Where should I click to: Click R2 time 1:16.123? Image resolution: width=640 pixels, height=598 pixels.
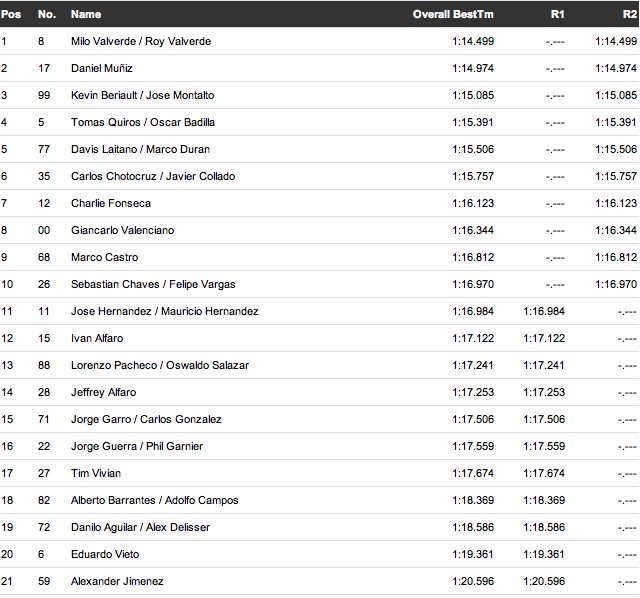(x=616, y=203)
